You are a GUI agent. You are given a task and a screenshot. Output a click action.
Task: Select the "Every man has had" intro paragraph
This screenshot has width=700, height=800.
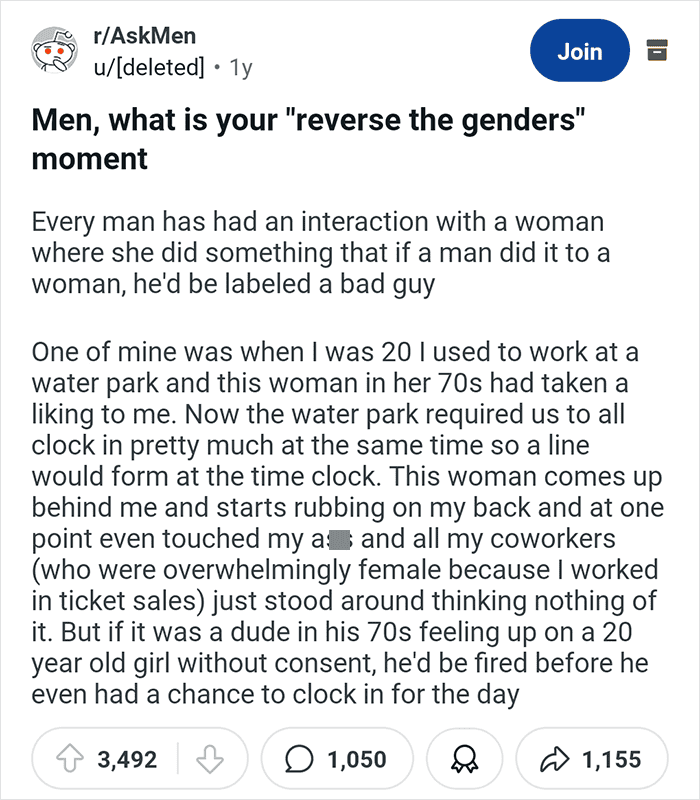321,253
